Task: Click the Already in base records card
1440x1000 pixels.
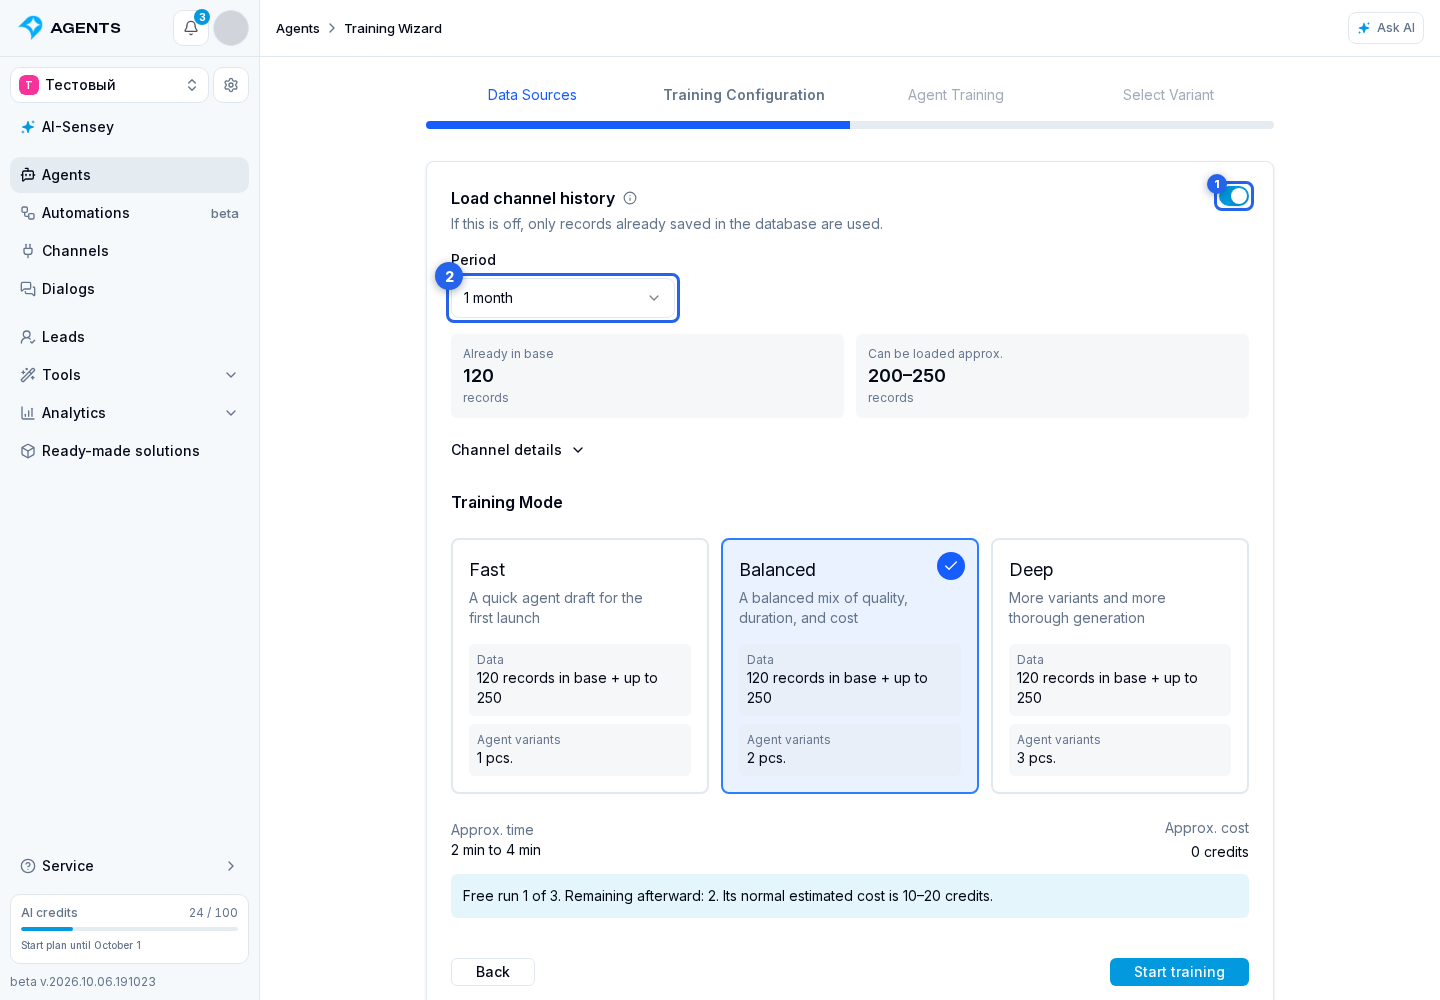Action: tap(647, 376)
